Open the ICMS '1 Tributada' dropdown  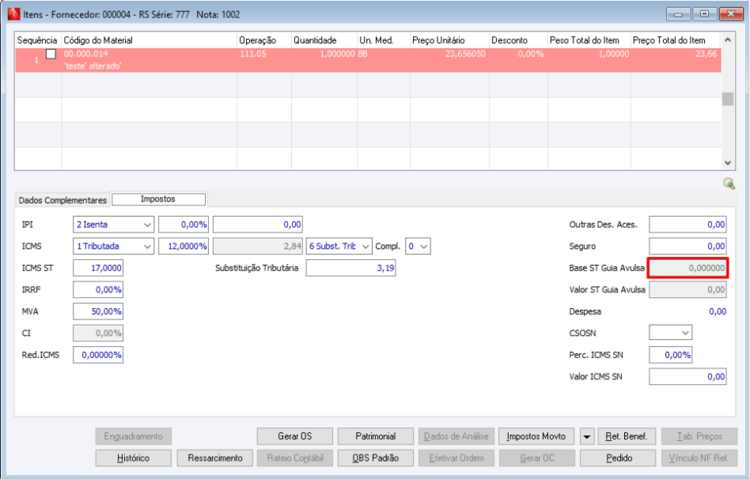point(147,246)
